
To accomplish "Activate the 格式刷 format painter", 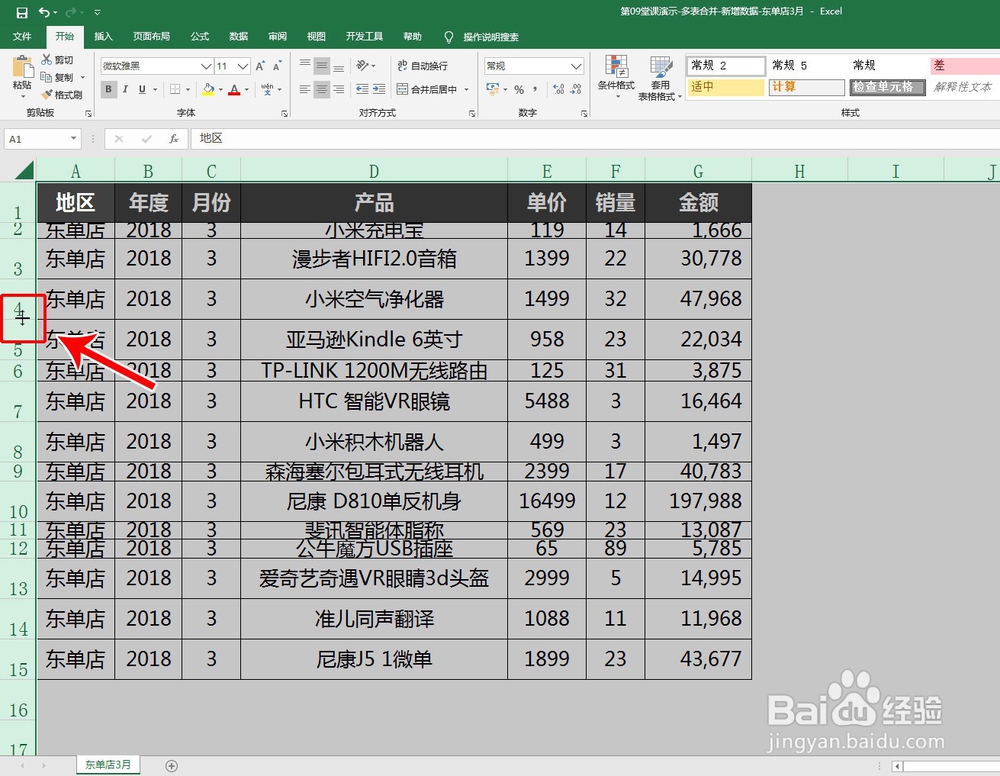I will tap(62, 95).
